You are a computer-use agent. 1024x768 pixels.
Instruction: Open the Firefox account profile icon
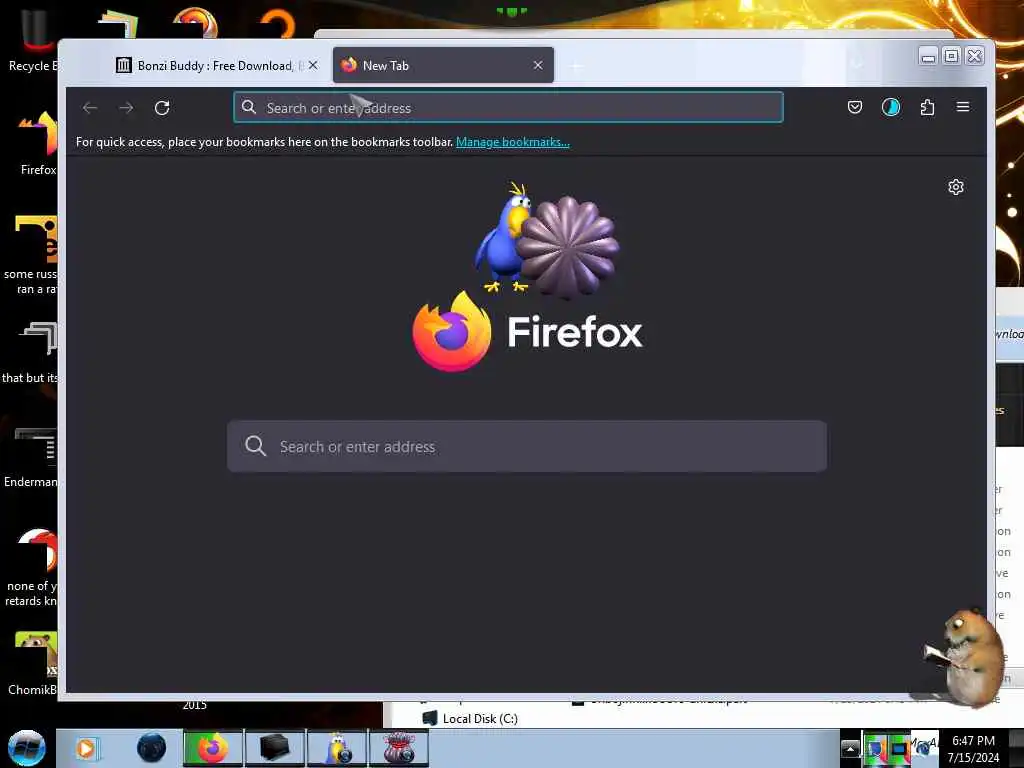point(891,107)
